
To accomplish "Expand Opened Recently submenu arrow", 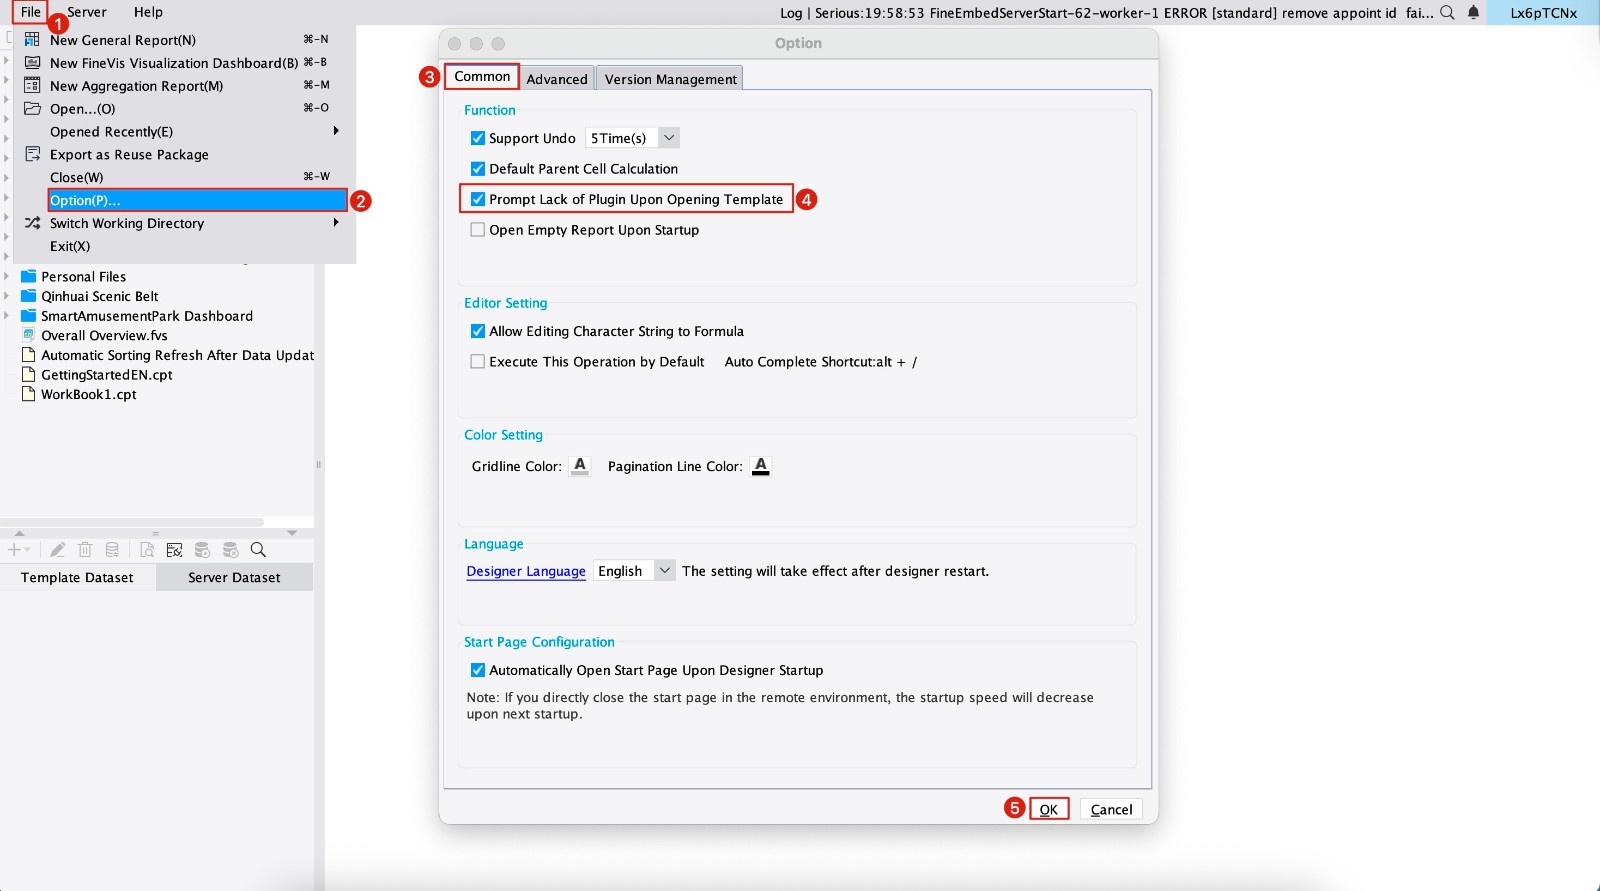I will point(336,131).
